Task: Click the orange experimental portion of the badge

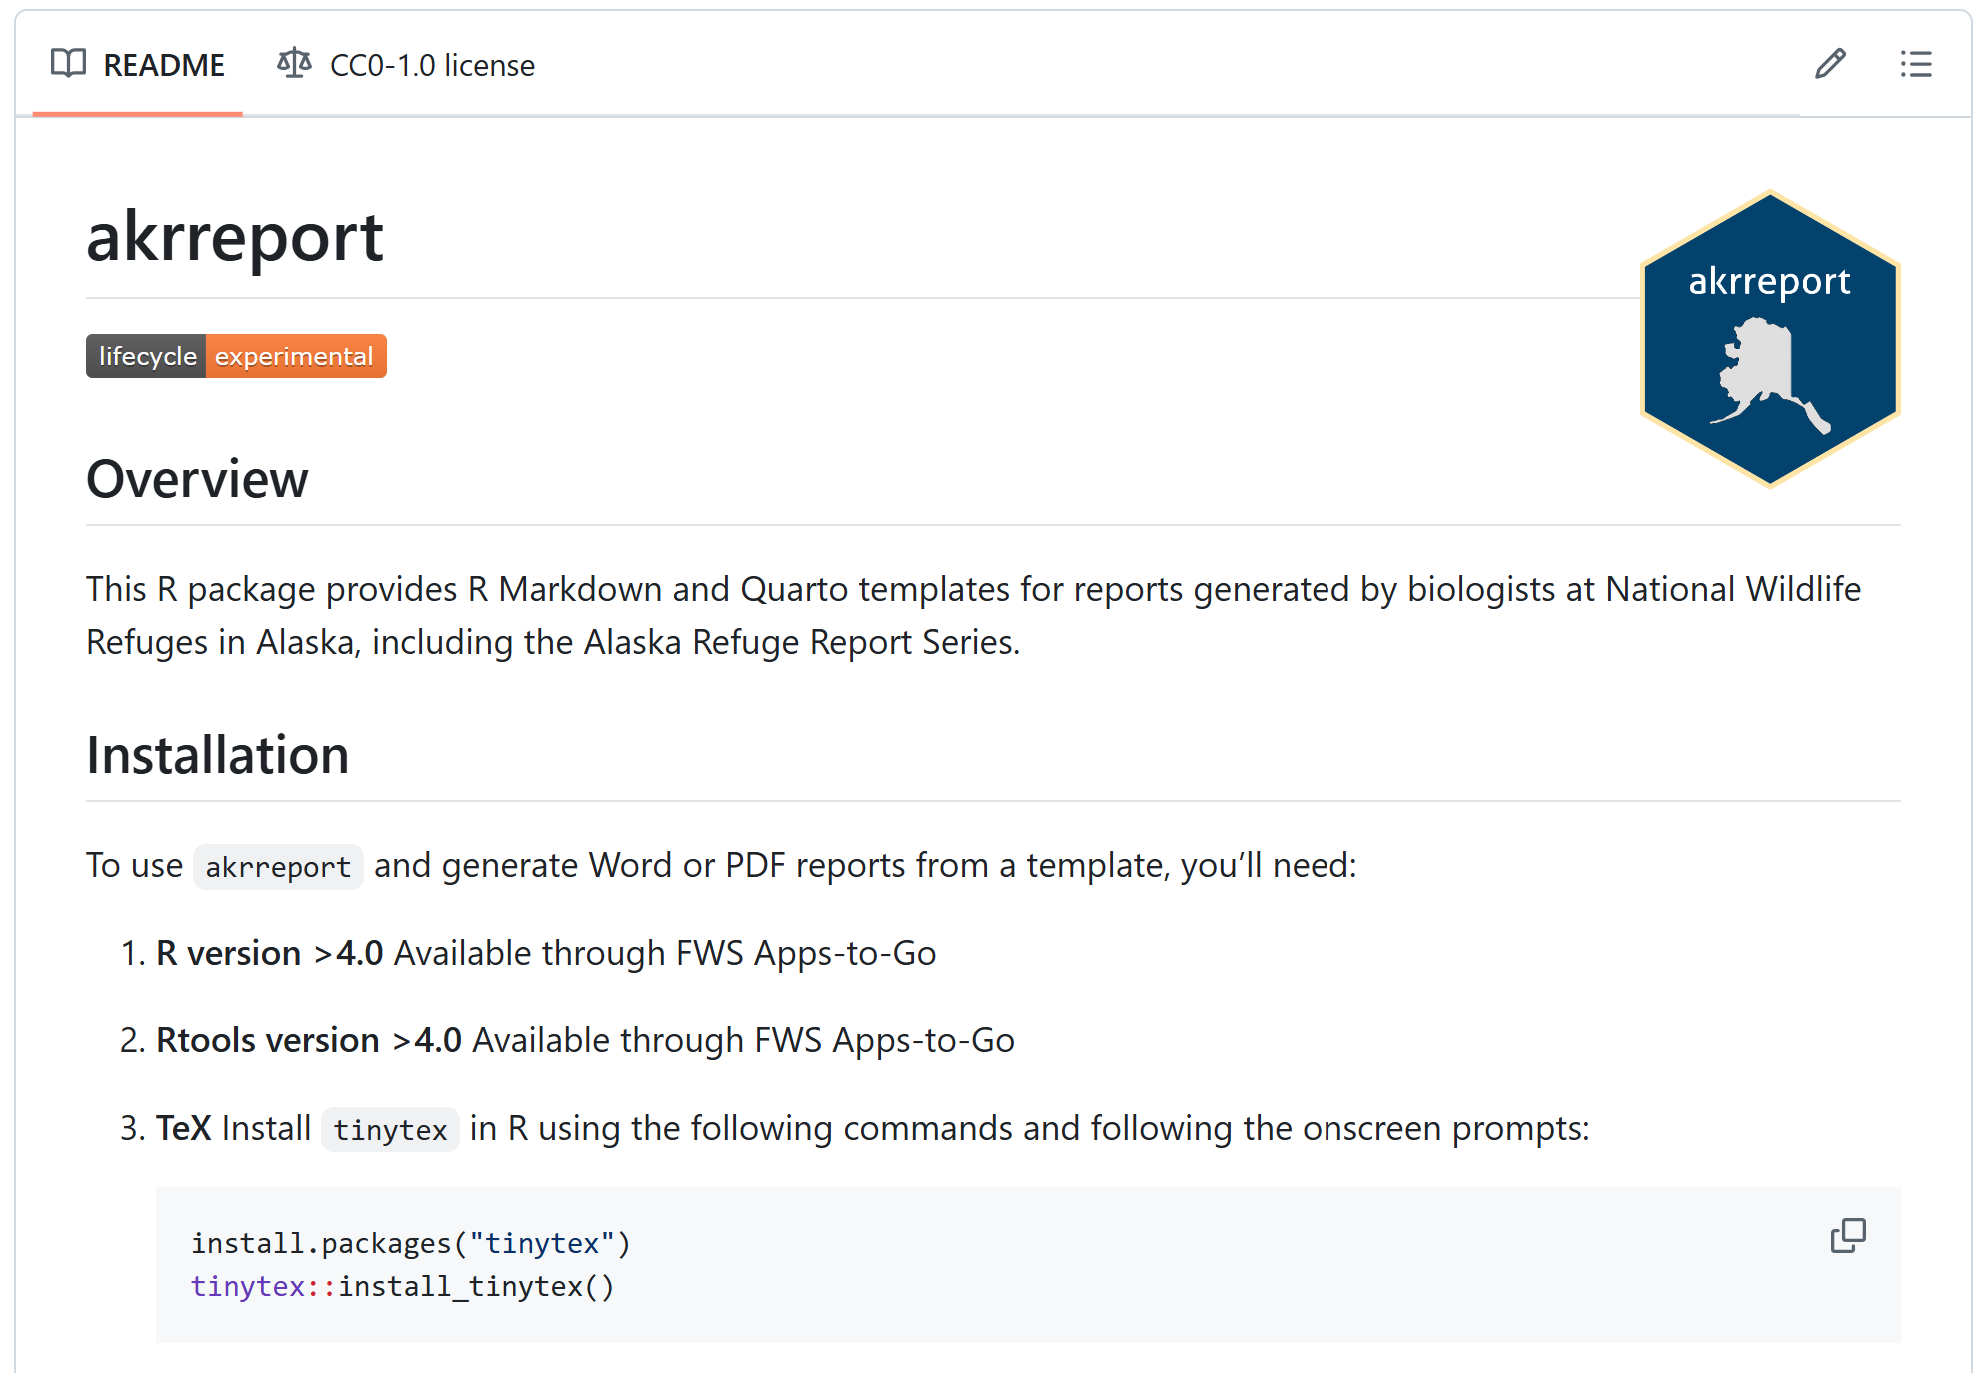Action: point(295,355)
